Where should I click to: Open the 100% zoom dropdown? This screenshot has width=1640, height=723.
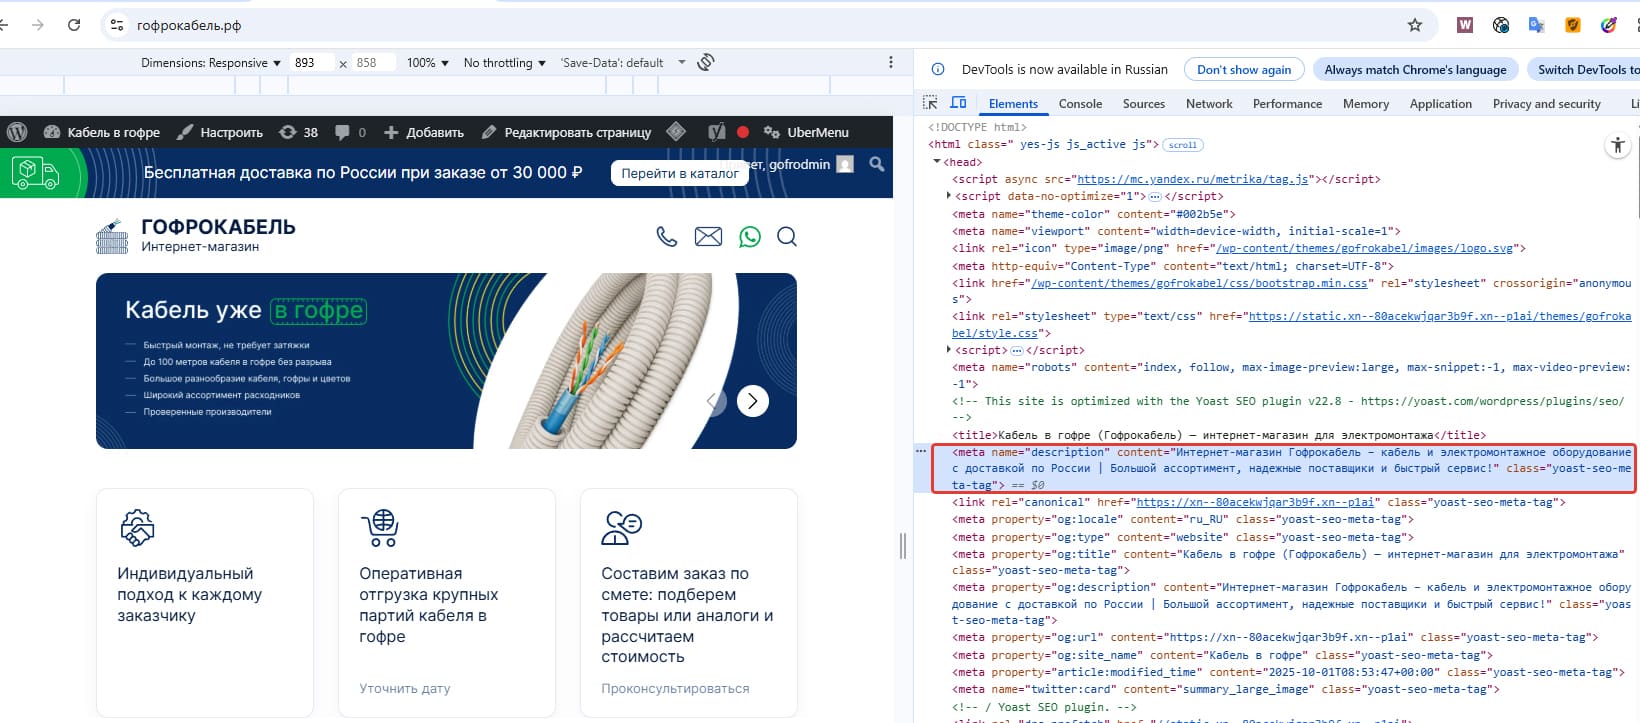click(427, 63)
